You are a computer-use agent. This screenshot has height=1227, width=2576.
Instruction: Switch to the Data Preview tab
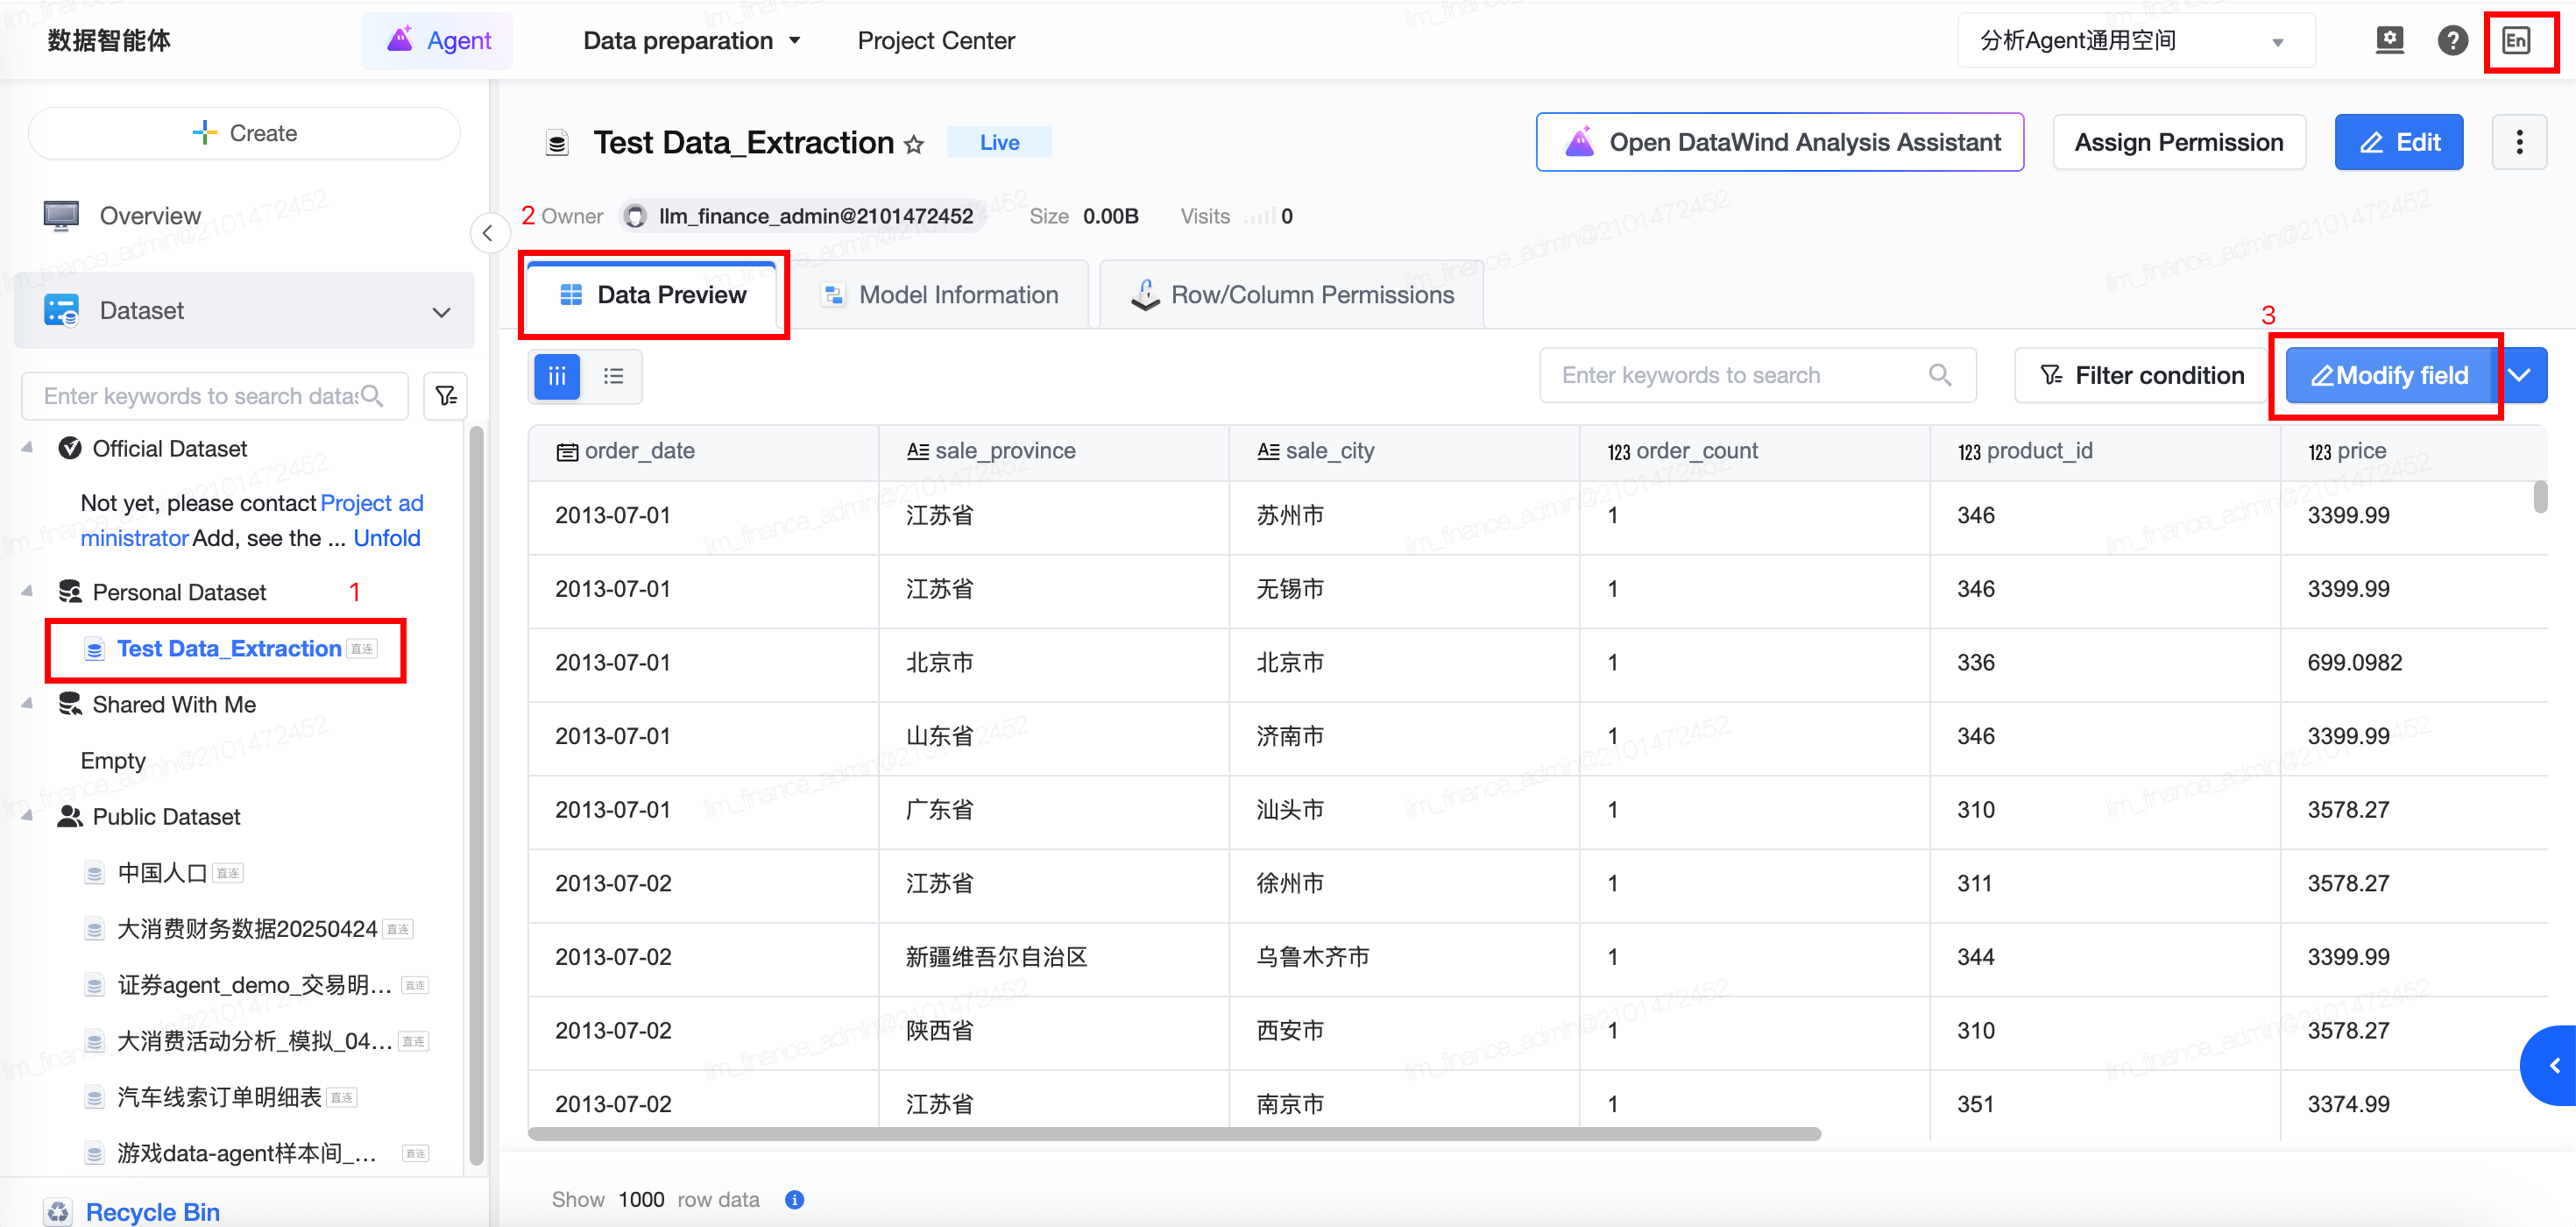point(654,295)
